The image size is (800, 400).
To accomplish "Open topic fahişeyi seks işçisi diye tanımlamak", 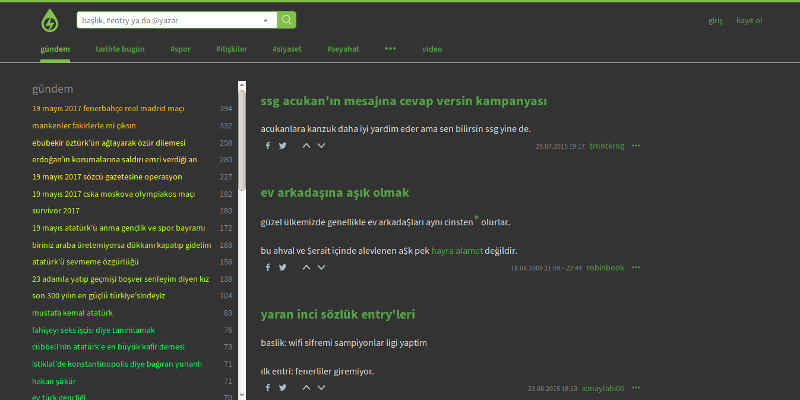I will 93,330.
